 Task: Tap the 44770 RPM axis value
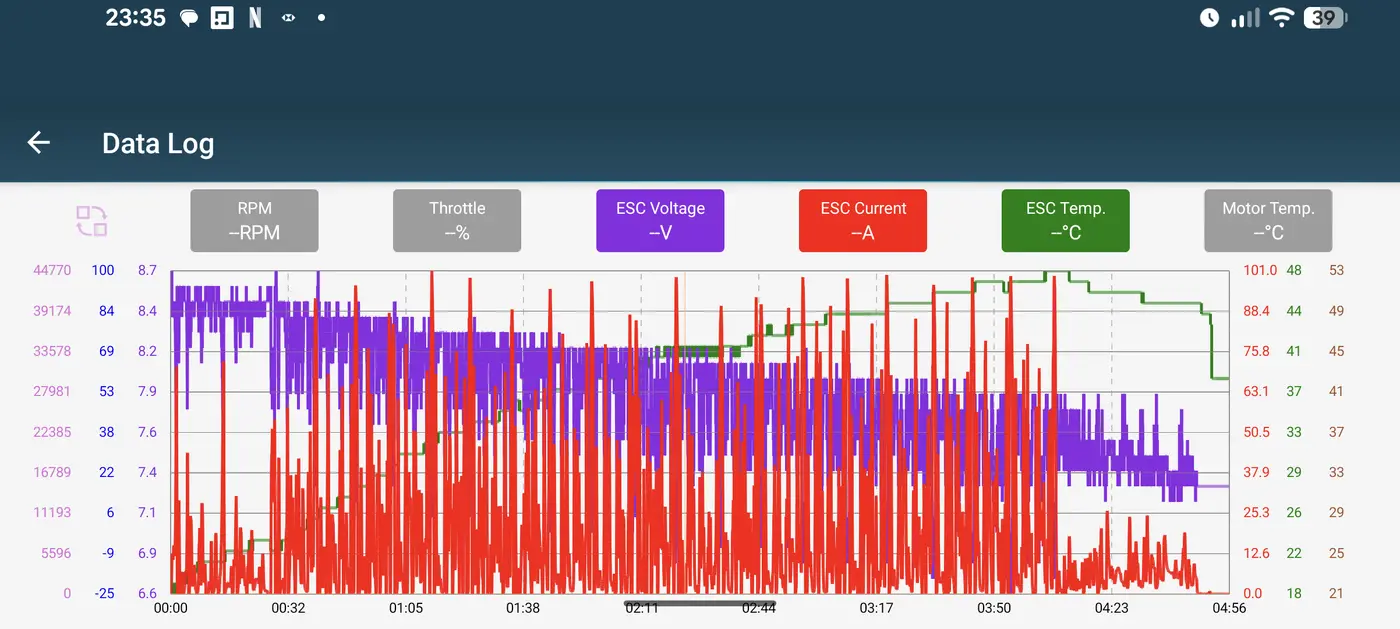52,270
